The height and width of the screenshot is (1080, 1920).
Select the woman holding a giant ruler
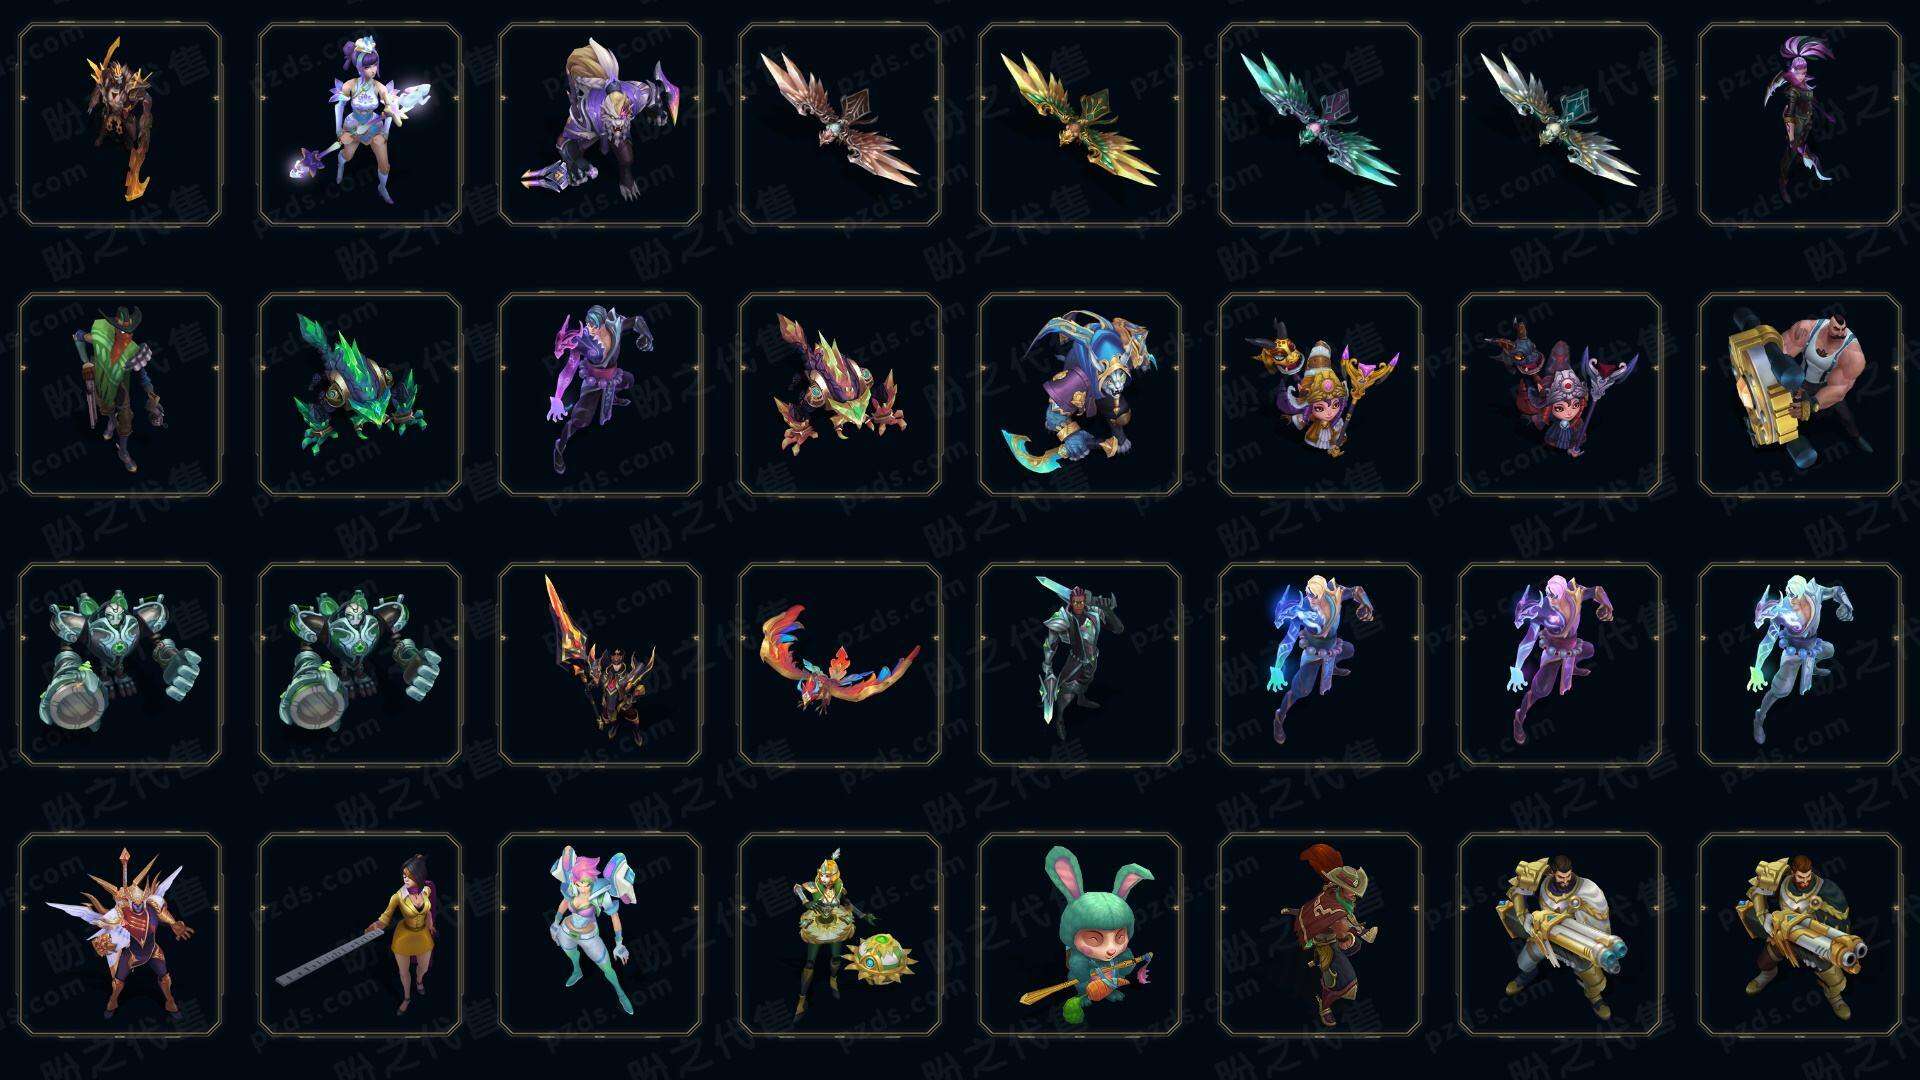pos(360,934)
